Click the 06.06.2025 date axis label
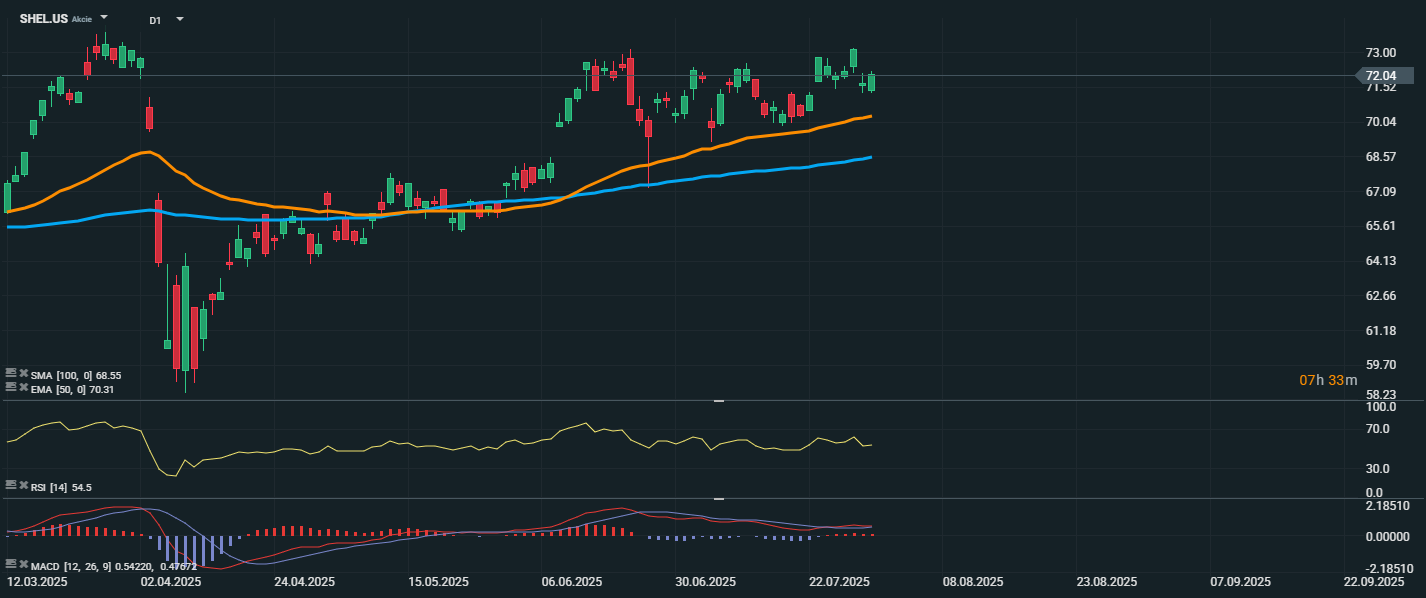1426x598 pixels. pyautogui.click(x=571, y=581)
